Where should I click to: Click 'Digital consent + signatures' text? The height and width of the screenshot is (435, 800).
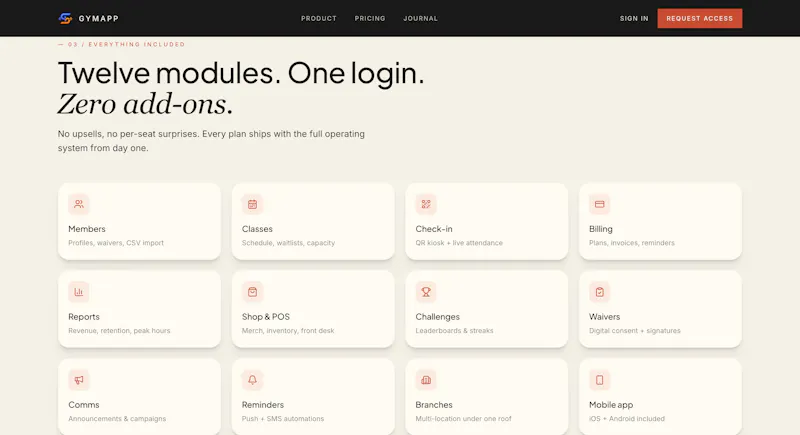[635, 330]
